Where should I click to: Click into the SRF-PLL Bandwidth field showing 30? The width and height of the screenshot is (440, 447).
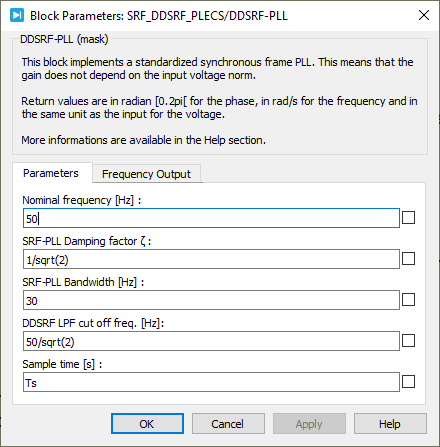[x=211, y=300]
